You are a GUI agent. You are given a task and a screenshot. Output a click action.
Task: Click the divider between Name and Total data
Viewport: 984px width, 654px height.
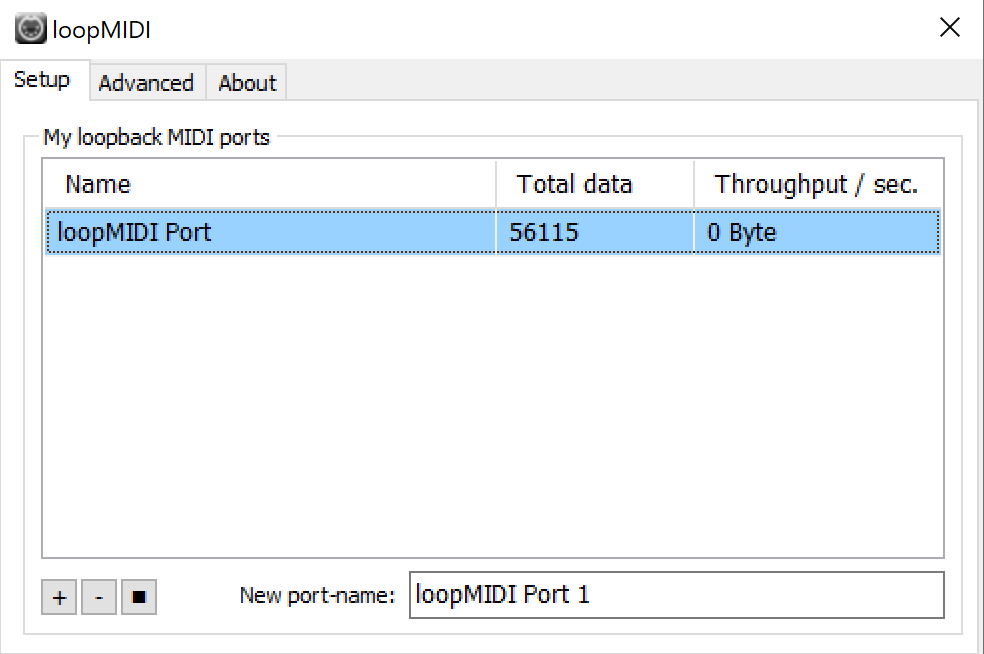(x=496, y=184)
